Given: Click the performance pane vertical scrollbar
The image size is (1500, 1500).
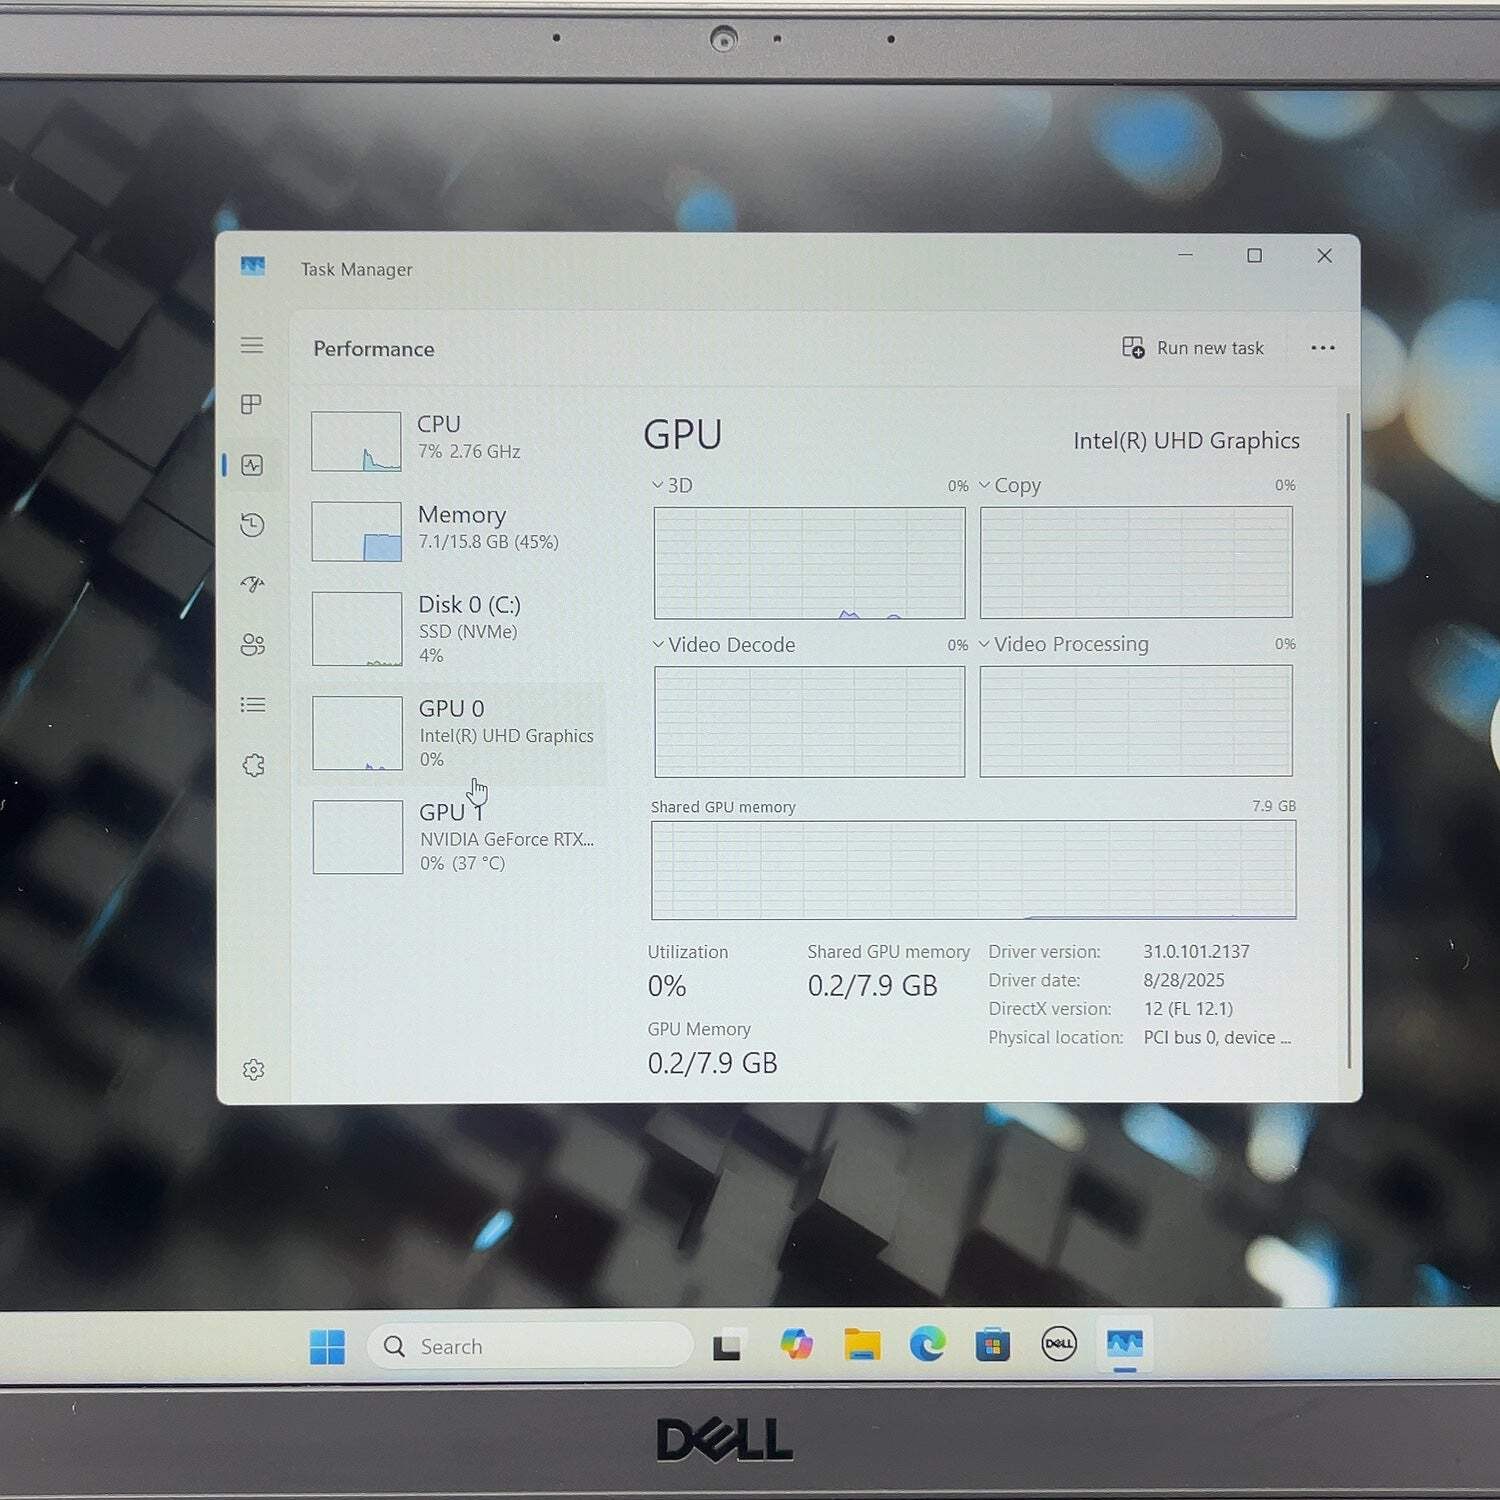Looking at the screenshot, I should pos(1348,740).
